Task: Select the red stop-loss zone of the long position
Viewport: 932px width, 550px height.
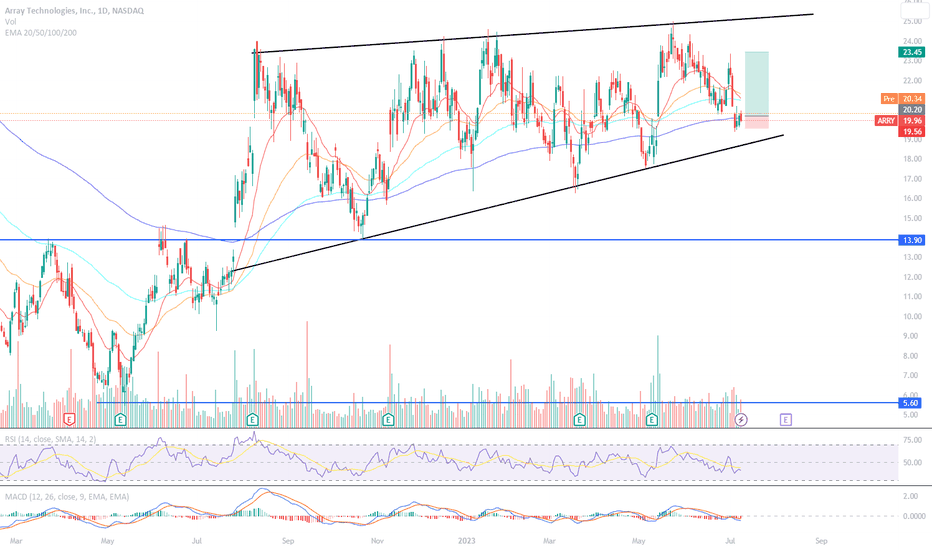Action: click(757, 122)
